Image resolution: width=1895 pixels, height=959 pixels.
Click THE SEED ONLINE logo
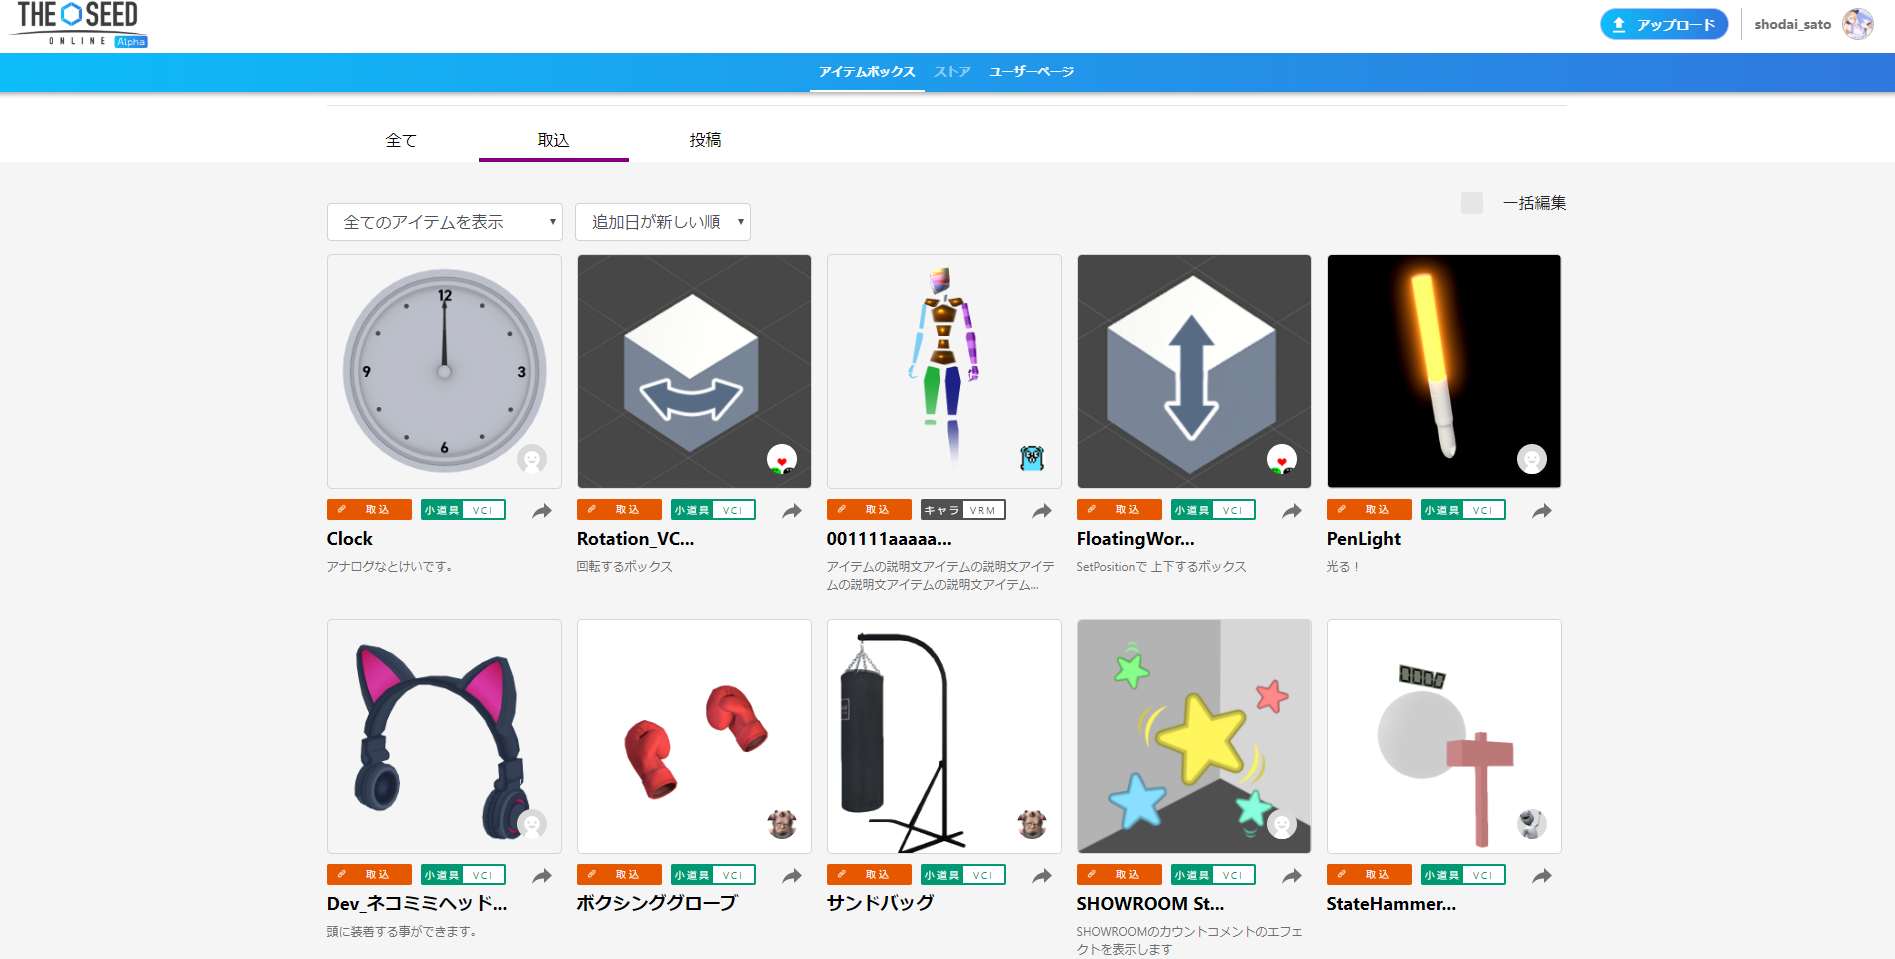click(x=79, y=24)
